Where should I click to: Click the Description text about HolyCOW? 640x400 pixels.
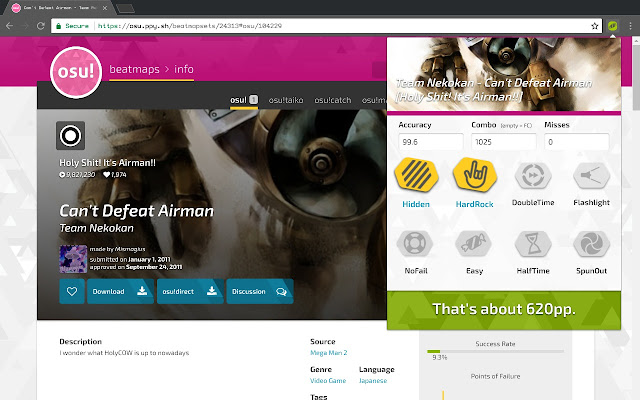coord(124,353)
